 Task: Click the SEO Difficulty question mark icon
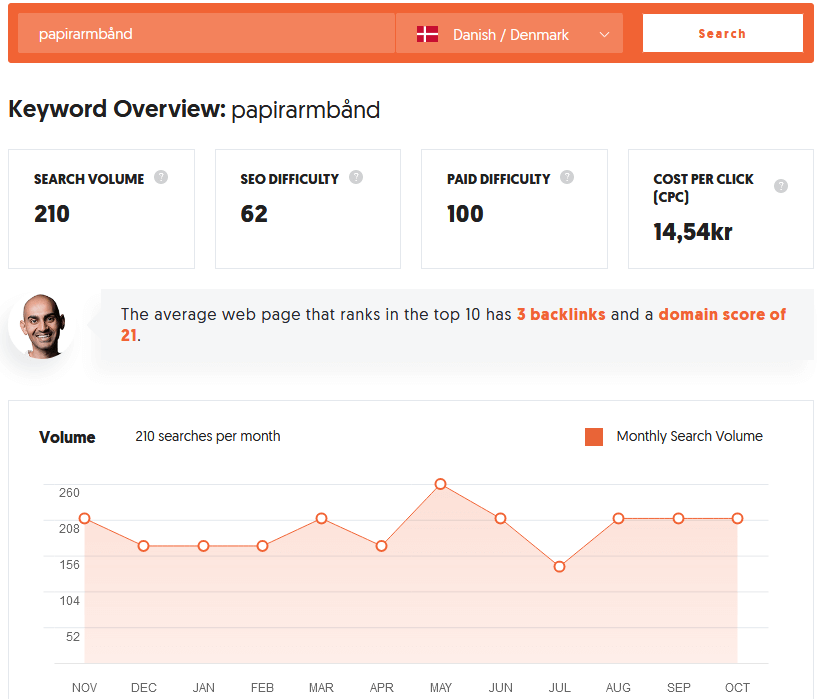coord(355,176)
